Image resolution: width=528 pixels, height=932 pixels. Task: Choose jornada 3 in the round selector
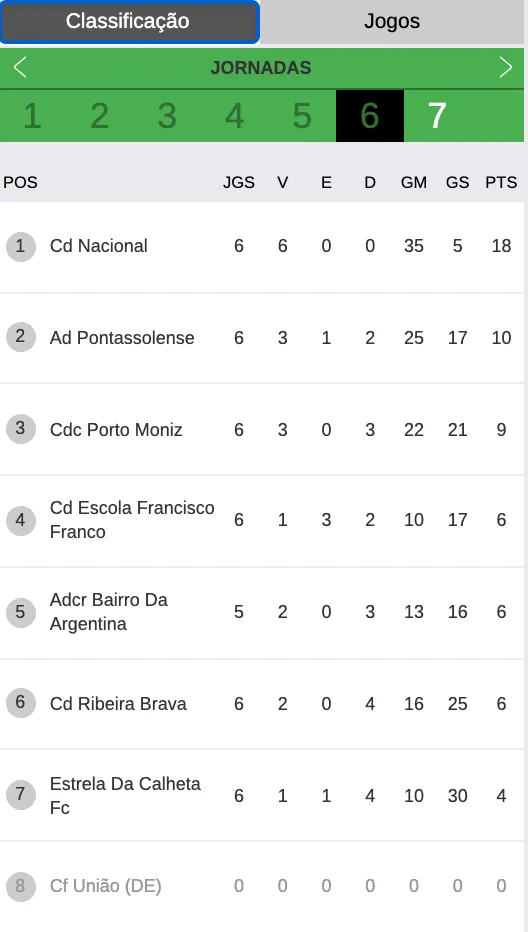pos(167,116)
